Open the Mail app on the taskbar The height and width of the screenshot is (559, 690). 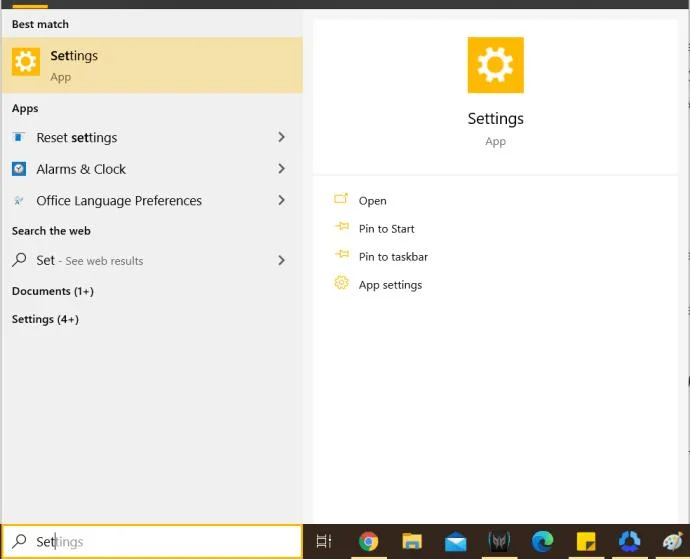point(455,542)
